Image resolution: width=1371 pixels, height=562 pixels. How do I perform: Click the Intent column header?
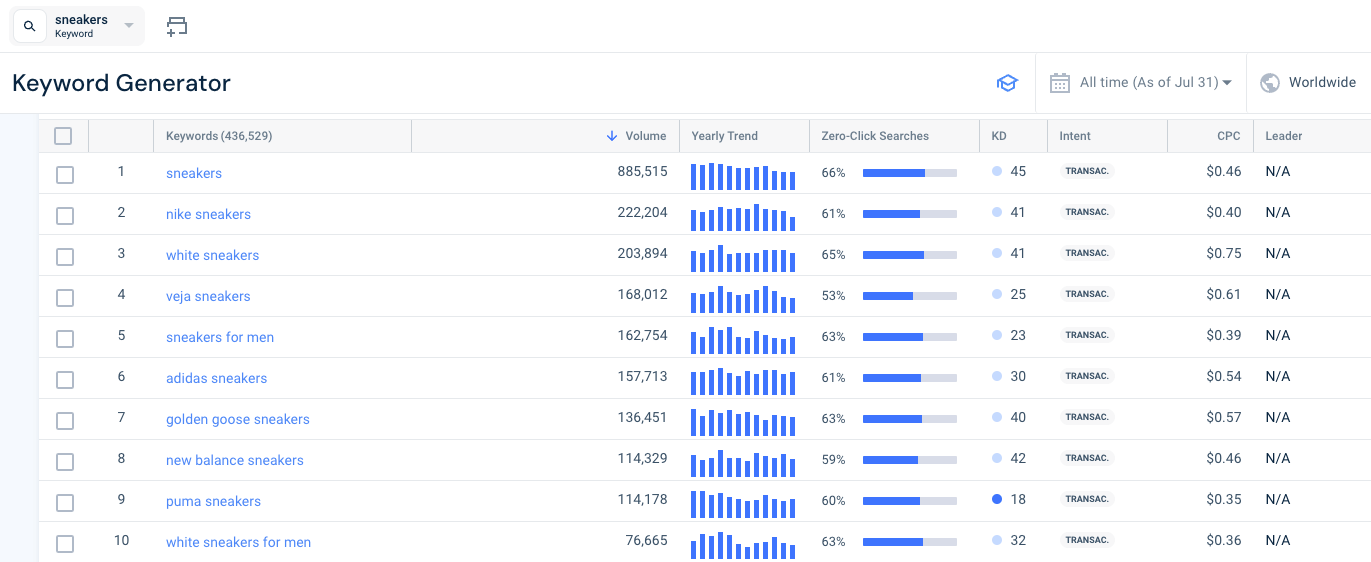1075,136
